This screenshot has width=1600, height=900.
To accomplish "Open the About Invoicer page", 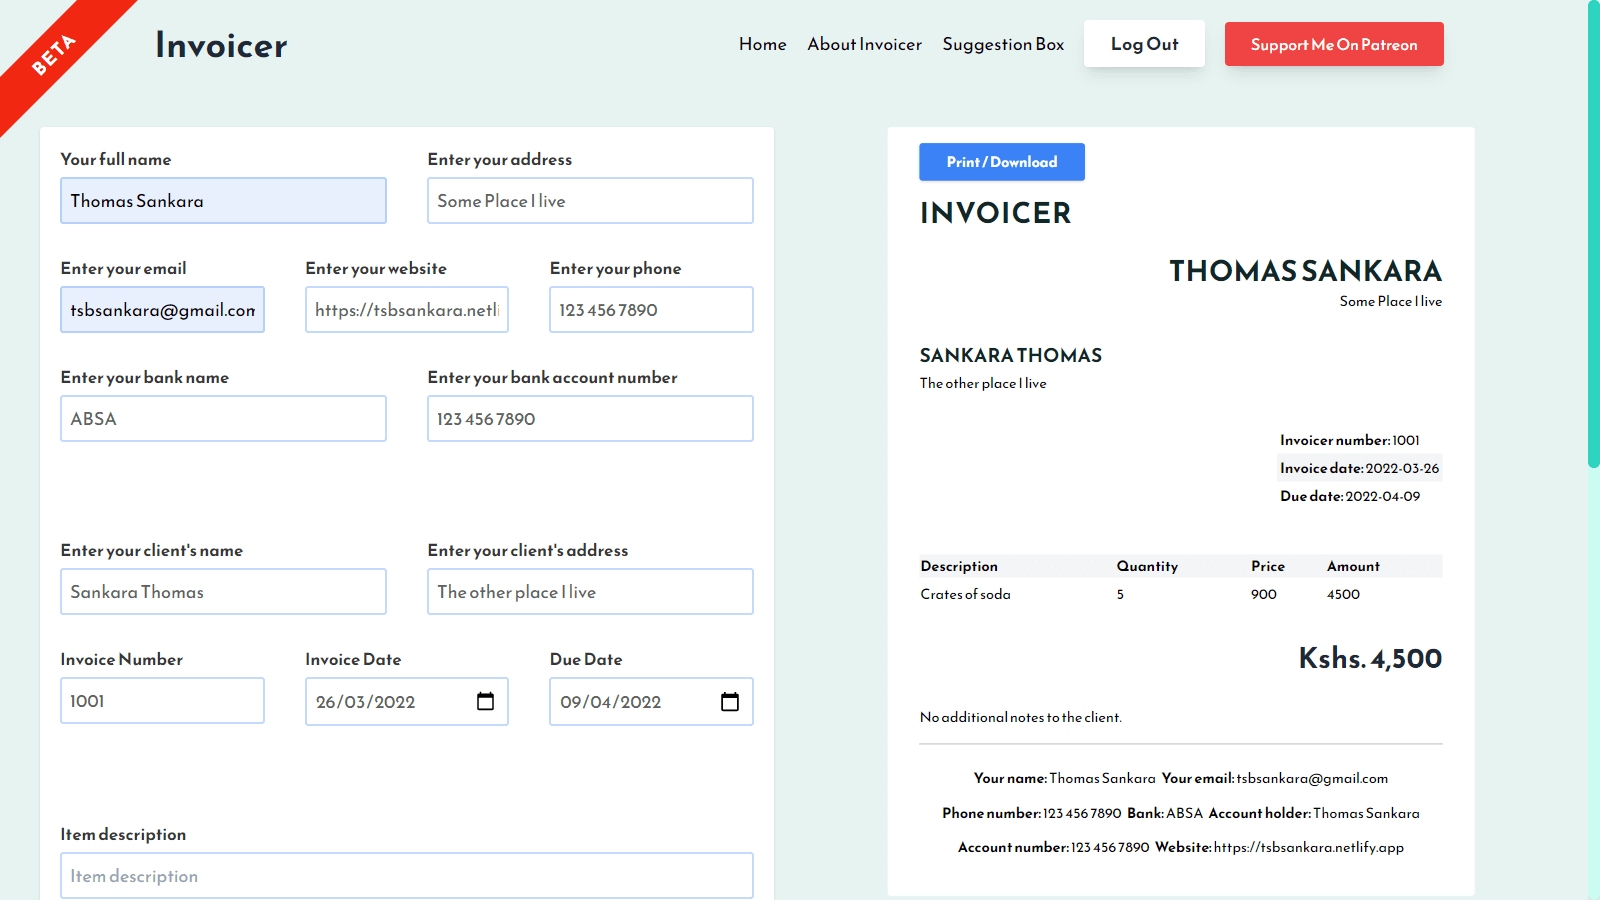I will [x=864, y=44].
